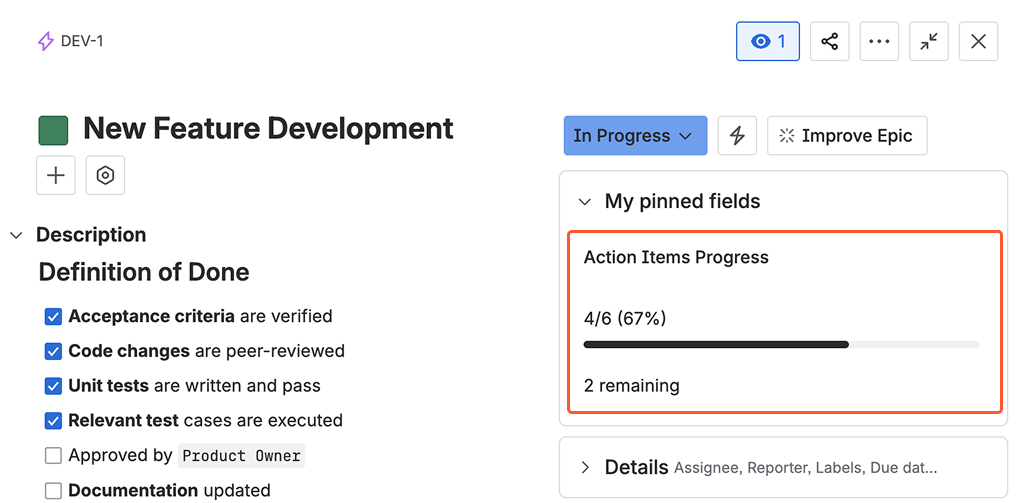Collapse the Description section chevron
Image resolution: width=1022 pixels, height=503 pixels.
point(17,235)
